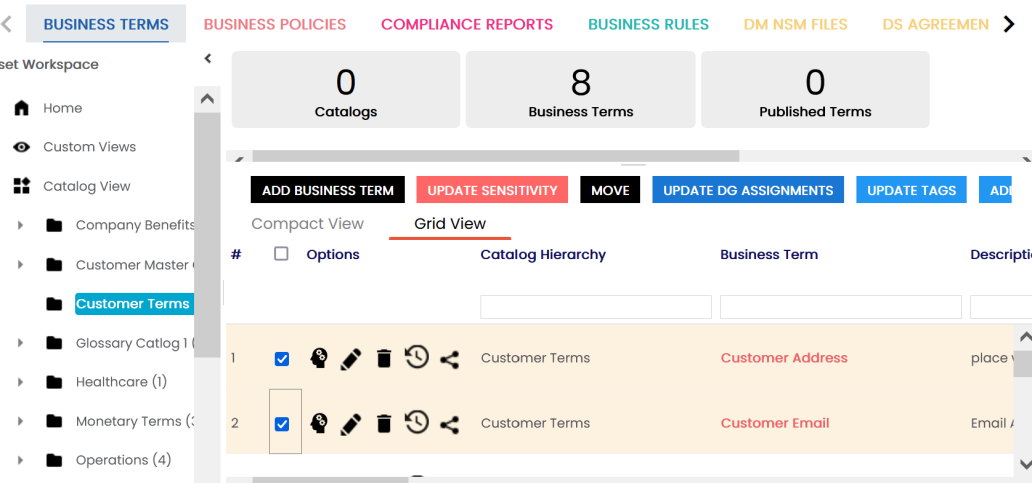Click the head-gear icon on Customer Address row
The image size is (1032, 483).
tap(319, 359)
